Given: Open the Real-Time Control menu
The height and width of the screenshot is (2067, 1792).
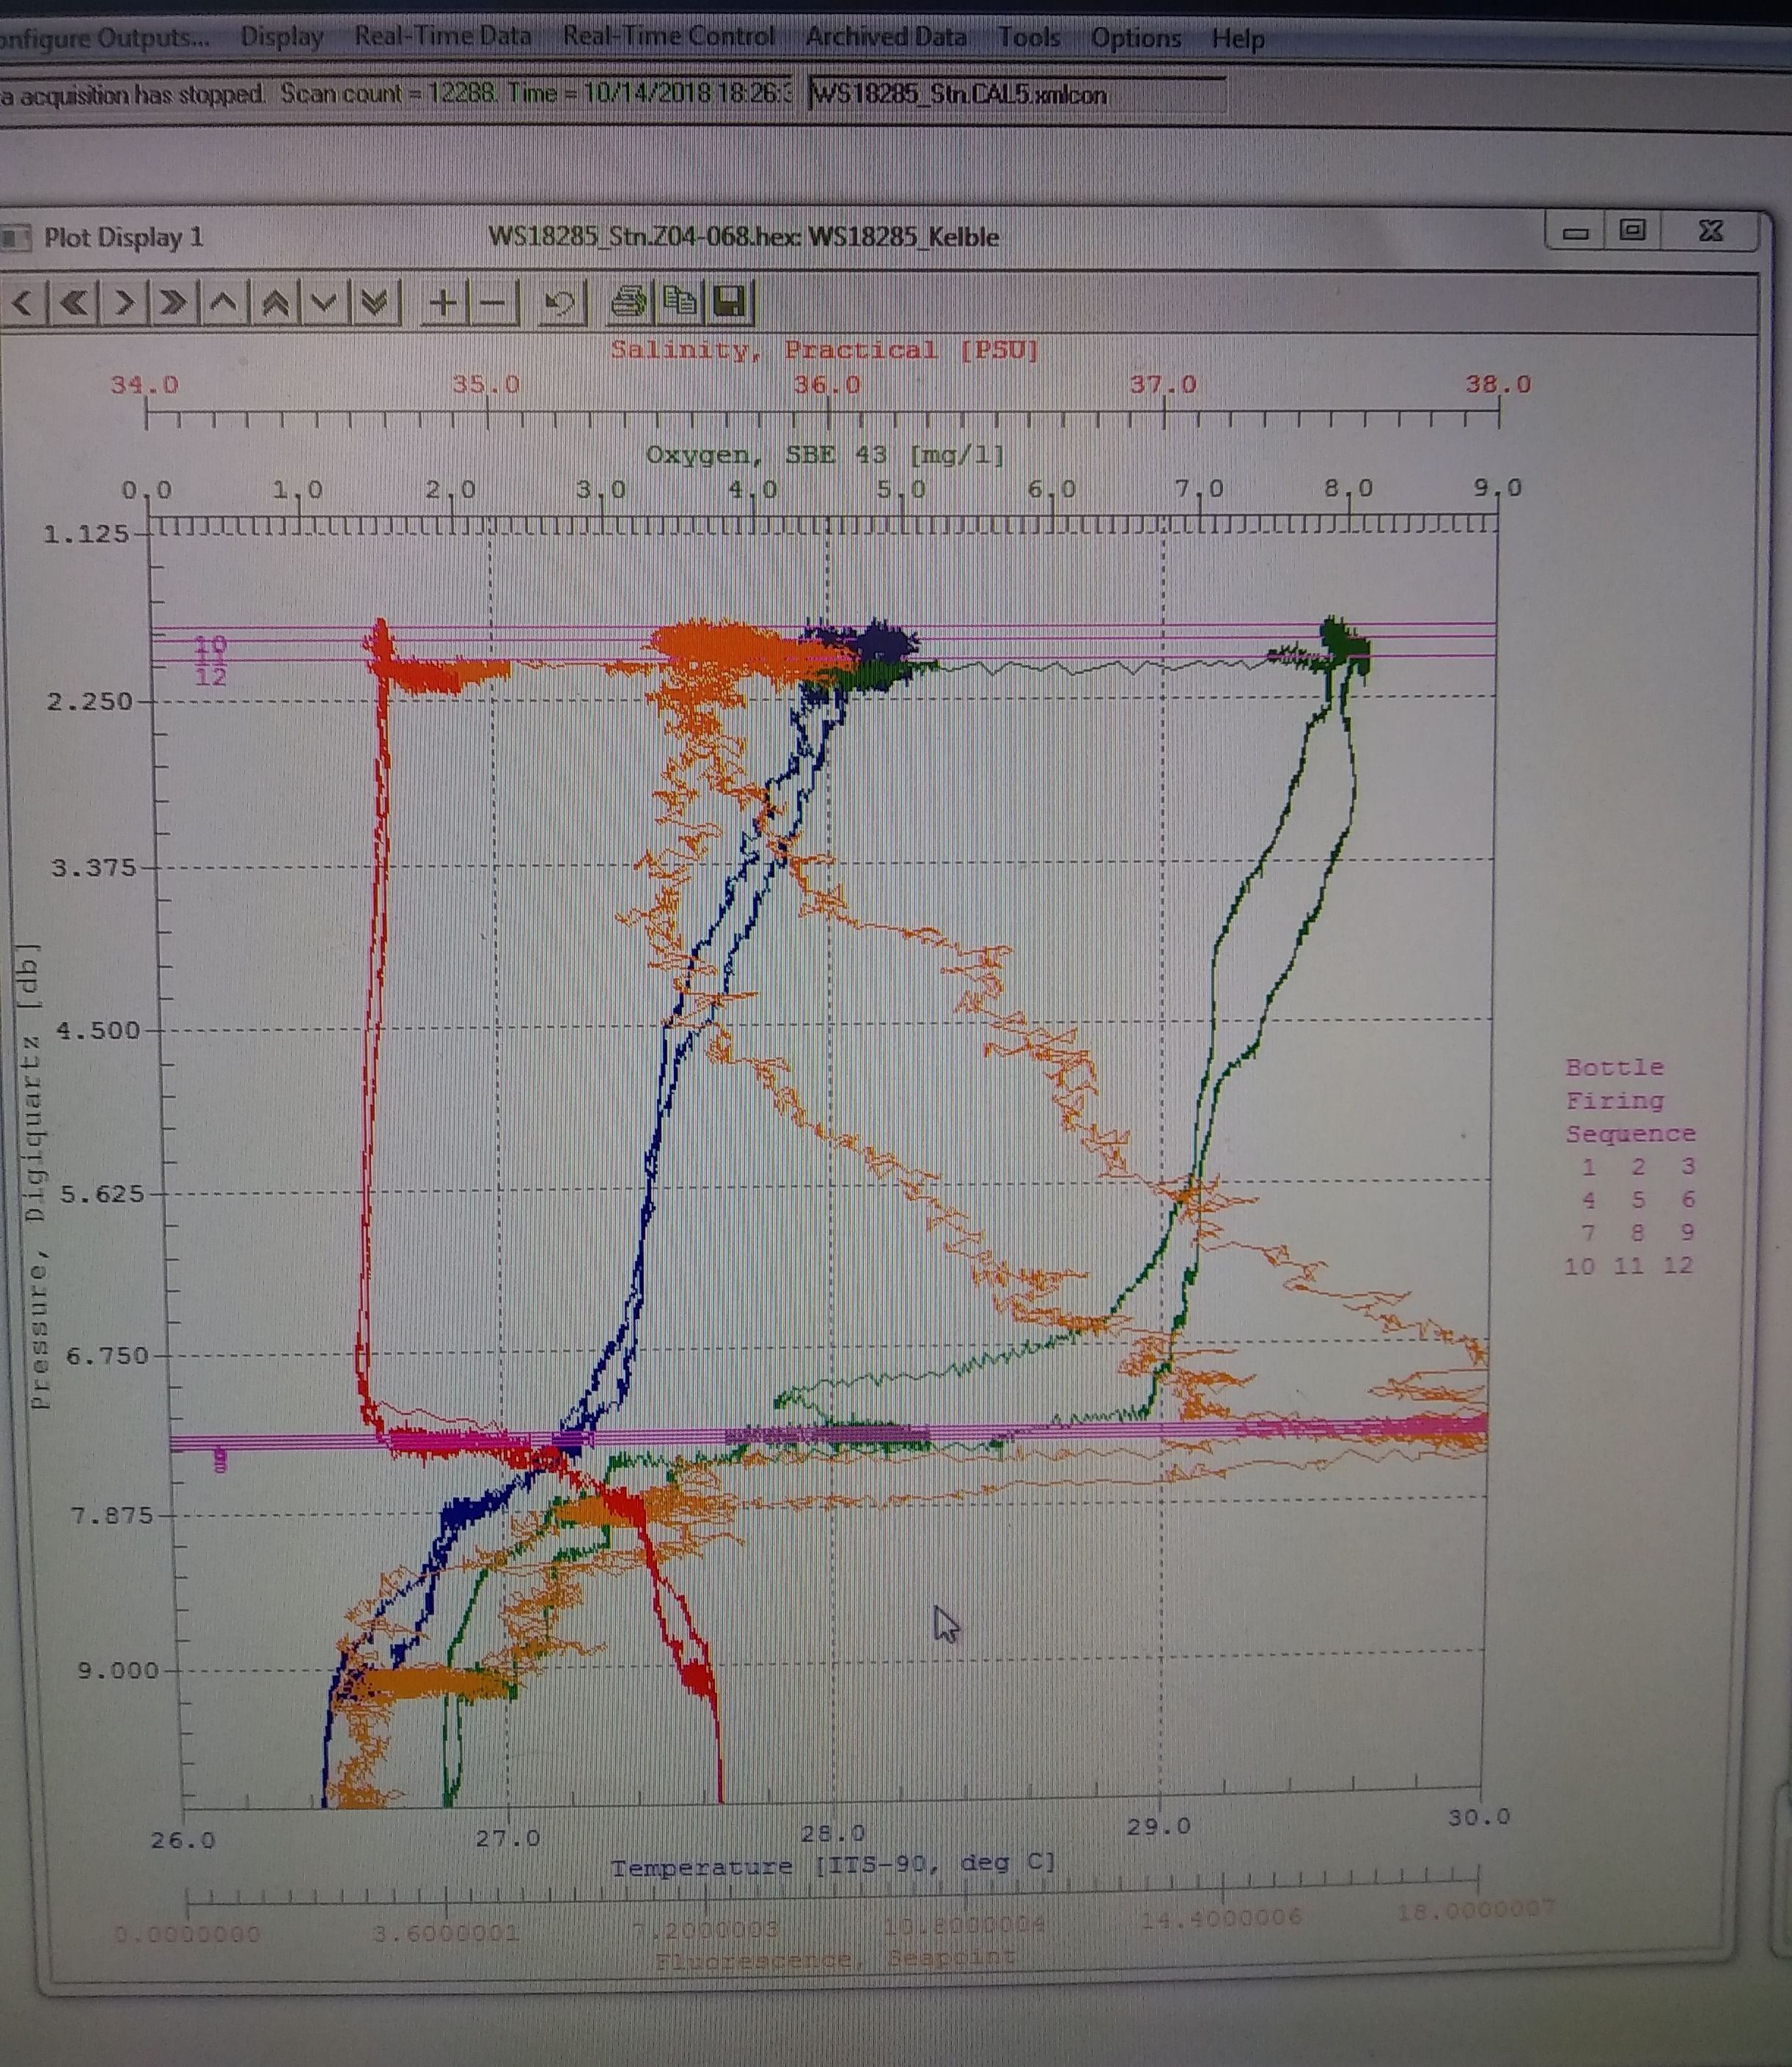Looking at the screenshot, I should 668,37.
